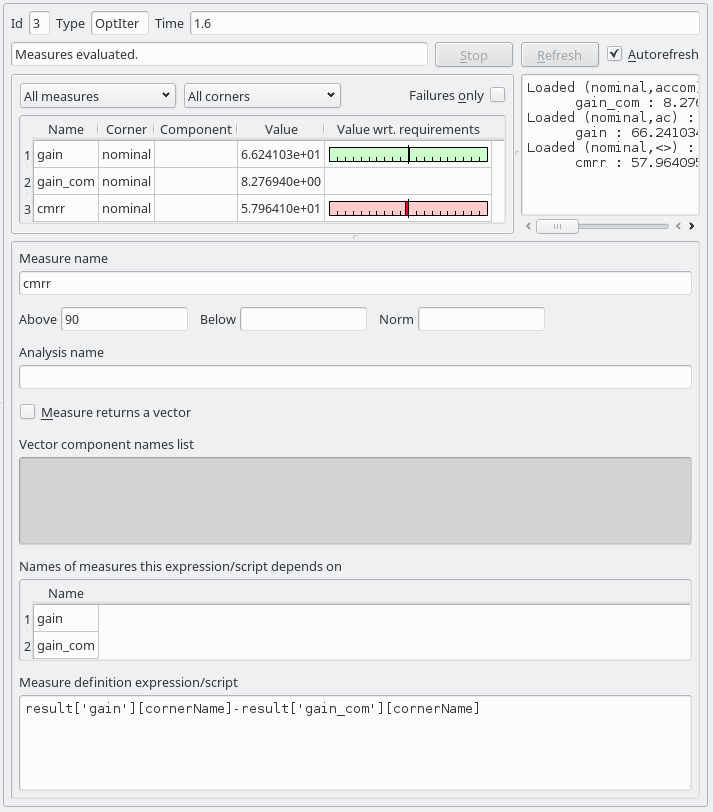Screen dimensions: 713x812
Task: Click the Measure name text field
Action: point(355,283)
